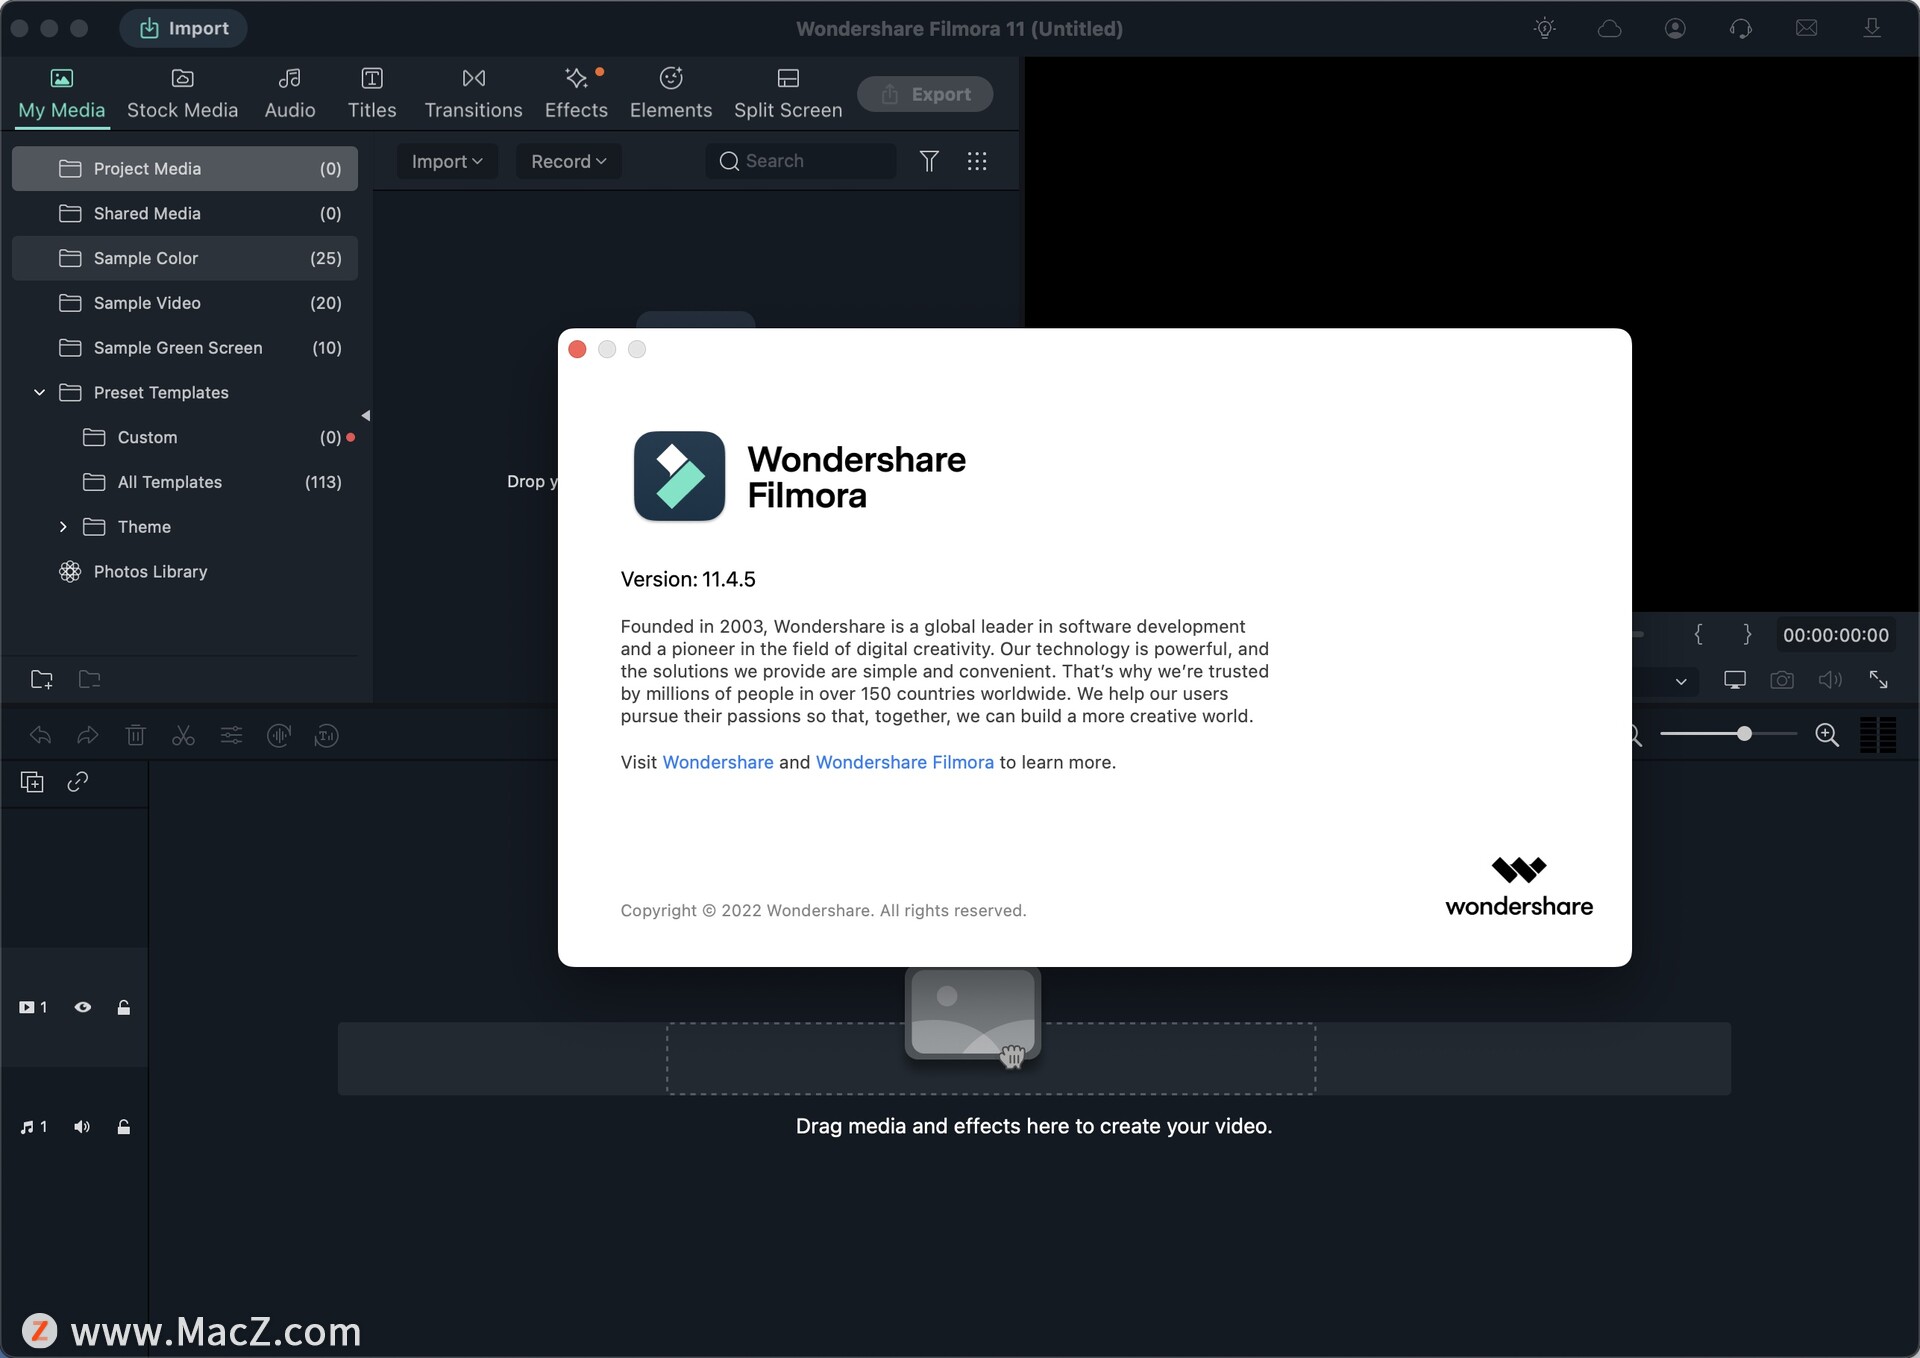Set mark-in with left brace icon

coord(1698,634)
